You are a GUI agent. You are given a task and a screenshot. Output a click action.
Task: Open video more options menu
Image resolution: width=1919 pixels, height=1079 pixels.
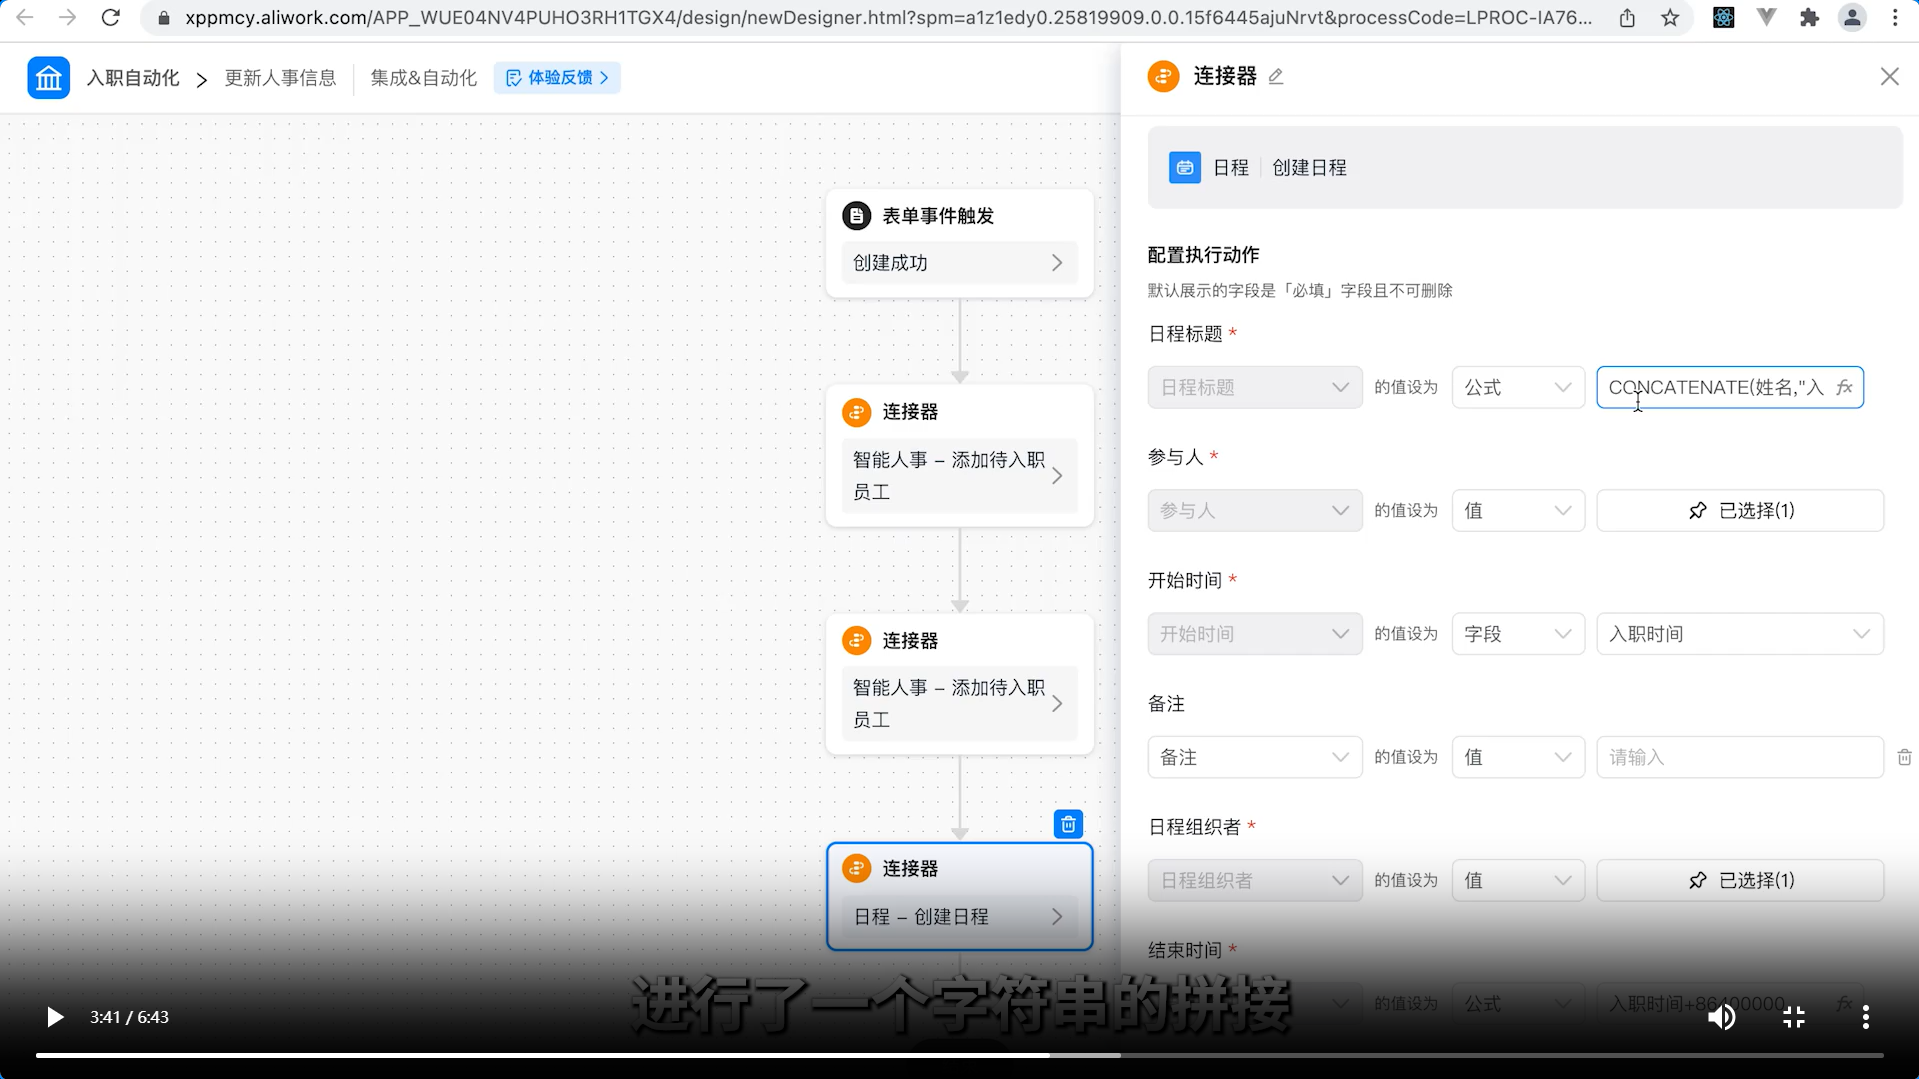coord(1866,1017)
